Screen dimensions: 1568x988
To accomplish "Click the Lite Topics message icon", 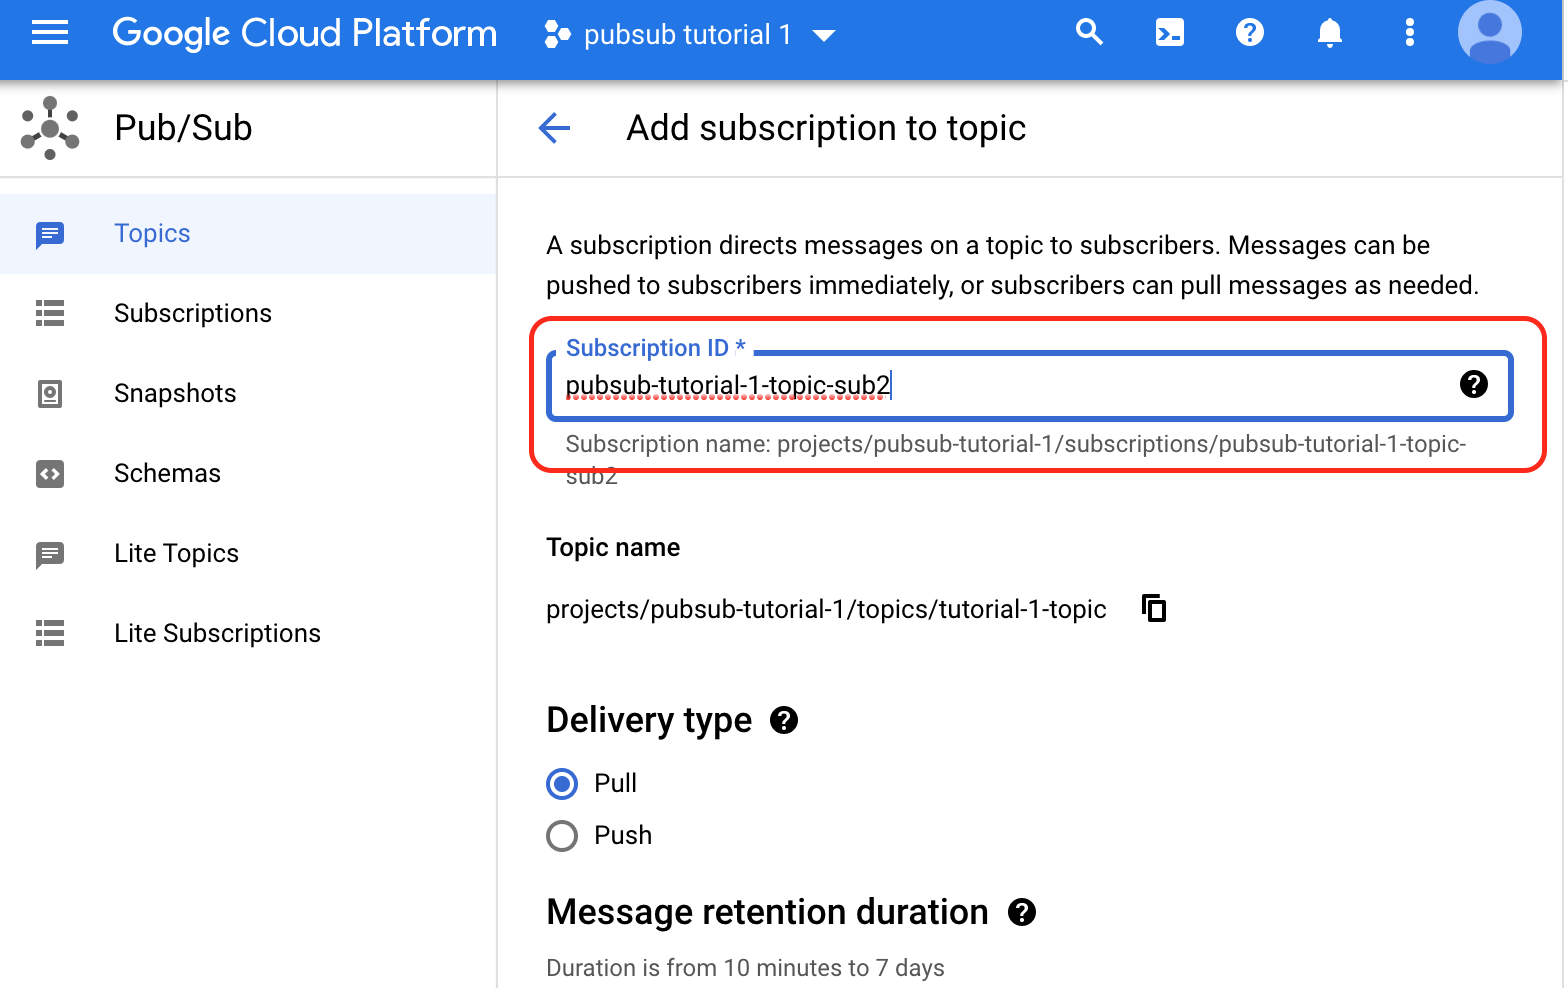I will point(50,555).
